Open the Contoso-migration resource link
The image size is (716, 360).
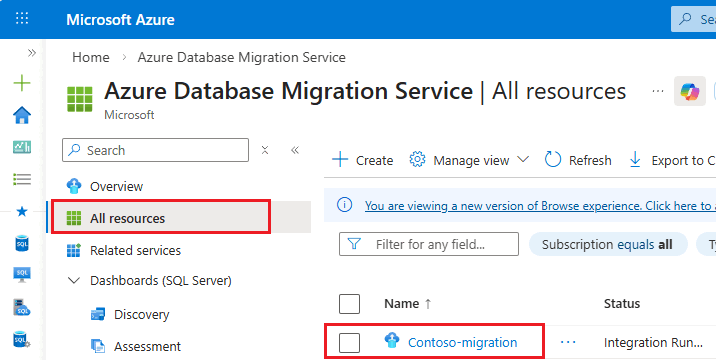pyautogui.click(x=463, y=343)
